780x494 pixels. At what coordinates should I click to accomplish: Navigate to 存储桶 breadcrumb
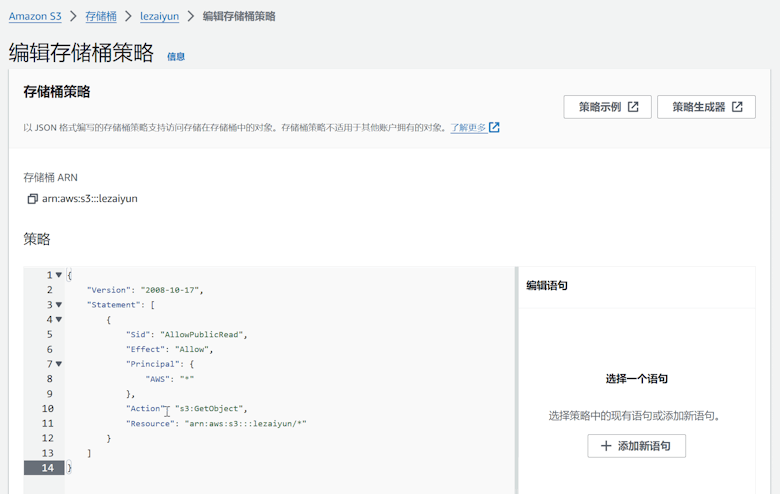coord(100,16)
